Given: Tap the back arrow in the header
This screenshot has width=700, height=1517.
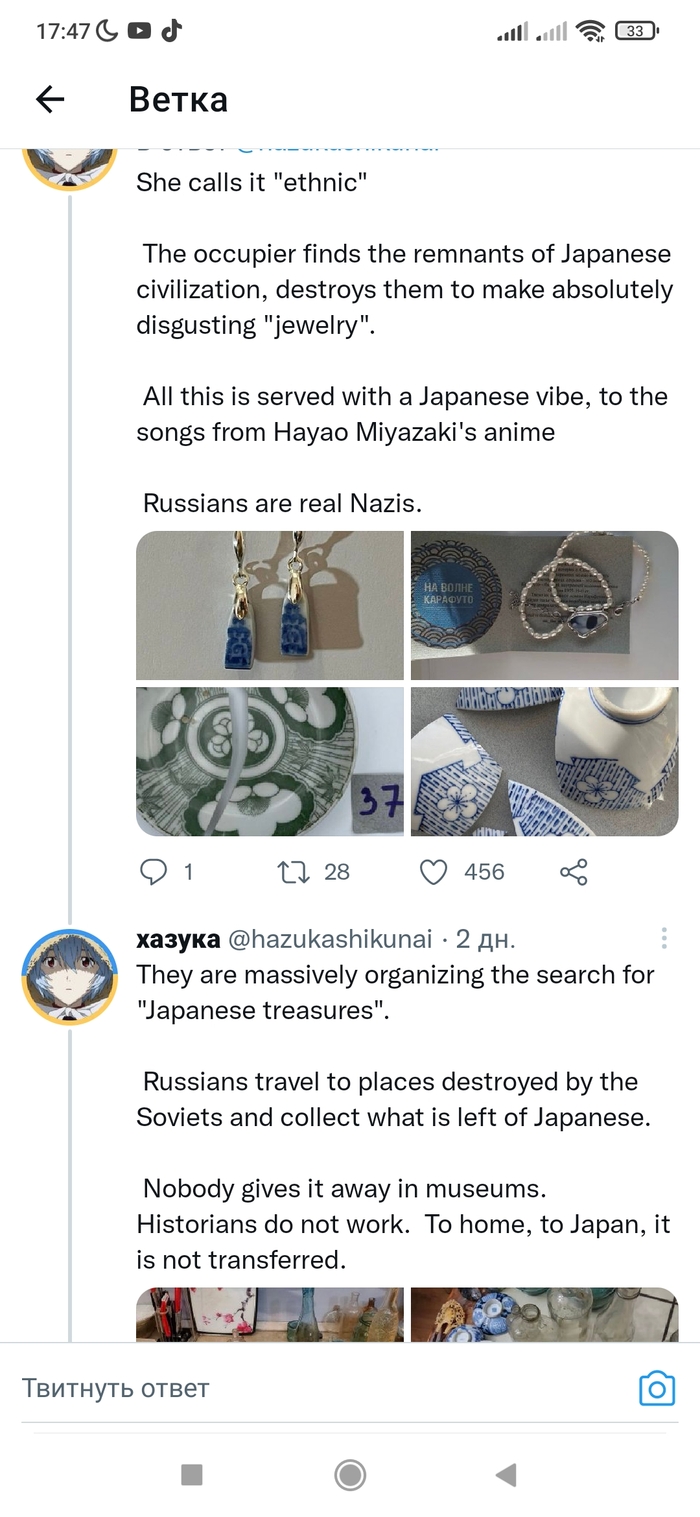Looking at the screenshot, I should 50,98.
